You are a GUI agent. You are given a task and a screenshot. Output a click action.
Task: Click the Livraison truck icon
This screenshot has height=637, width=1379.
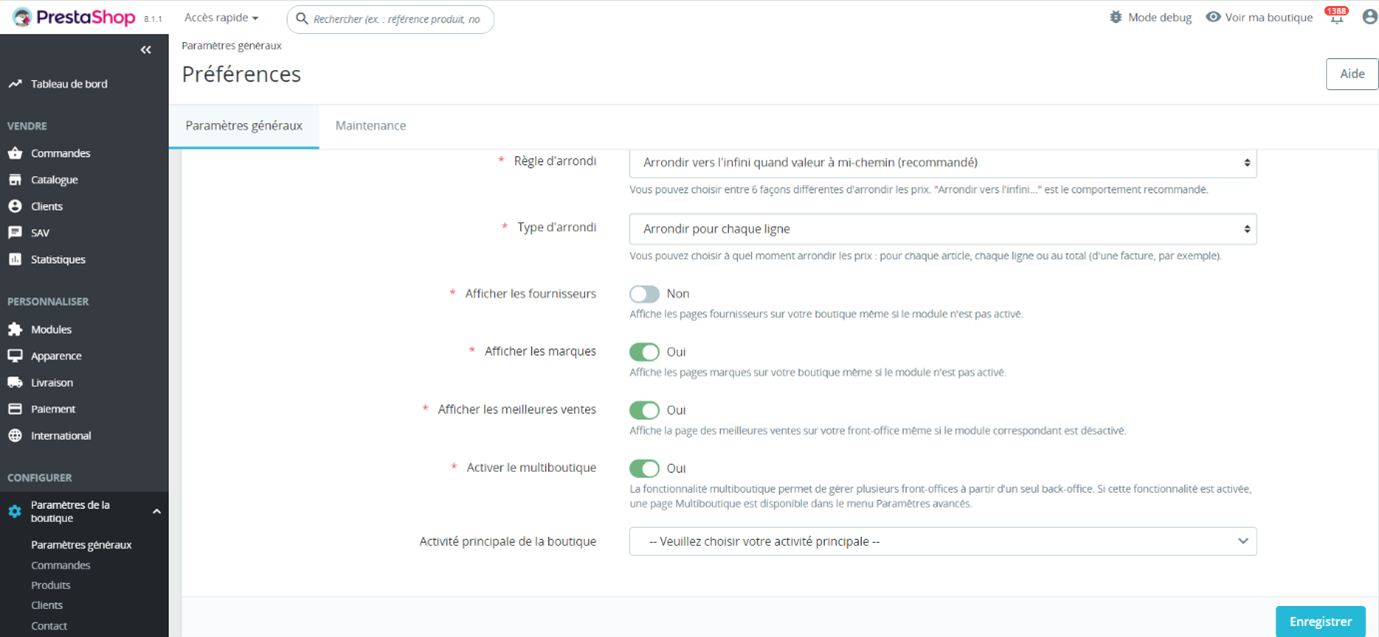(x=15, y=382)
